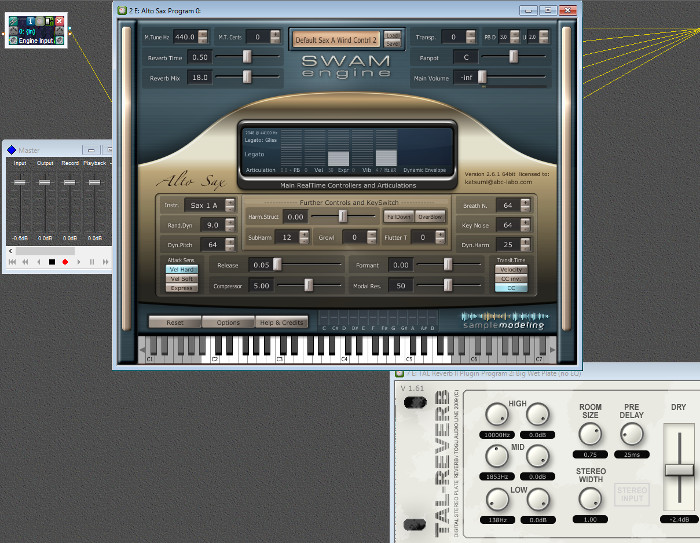
Task: Click the red X icon on Engine Input node
Action: [59, 21]
